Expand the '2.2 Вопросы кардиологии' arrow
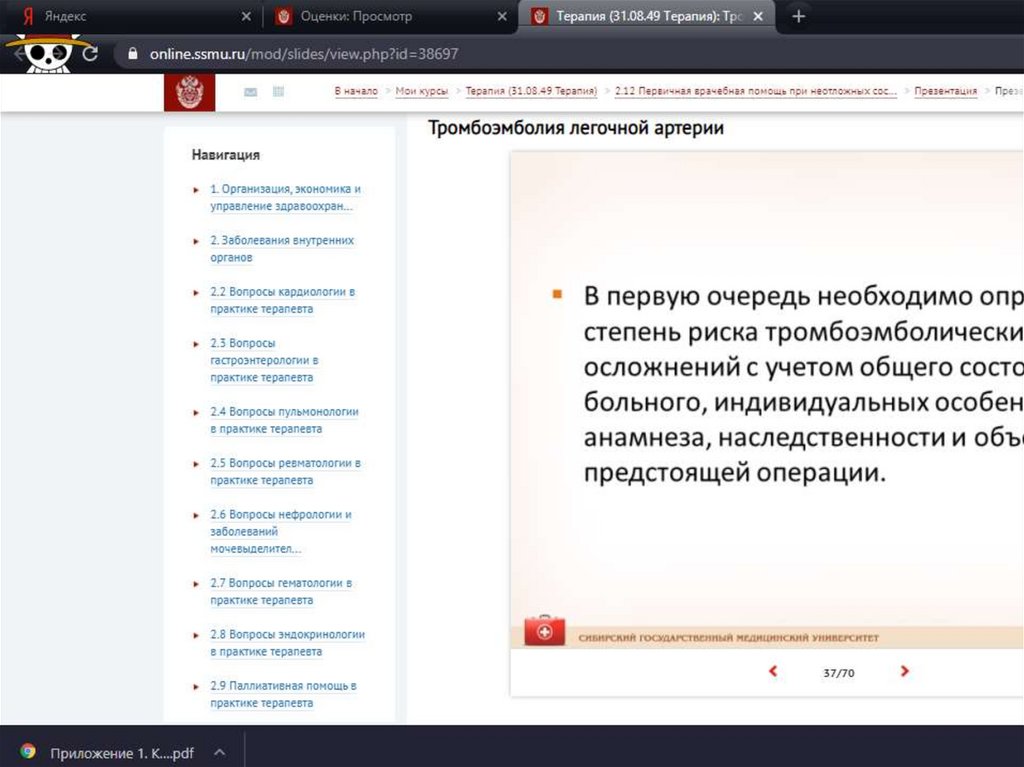This screenshot has height=767, width=1024. coord(197,293)
